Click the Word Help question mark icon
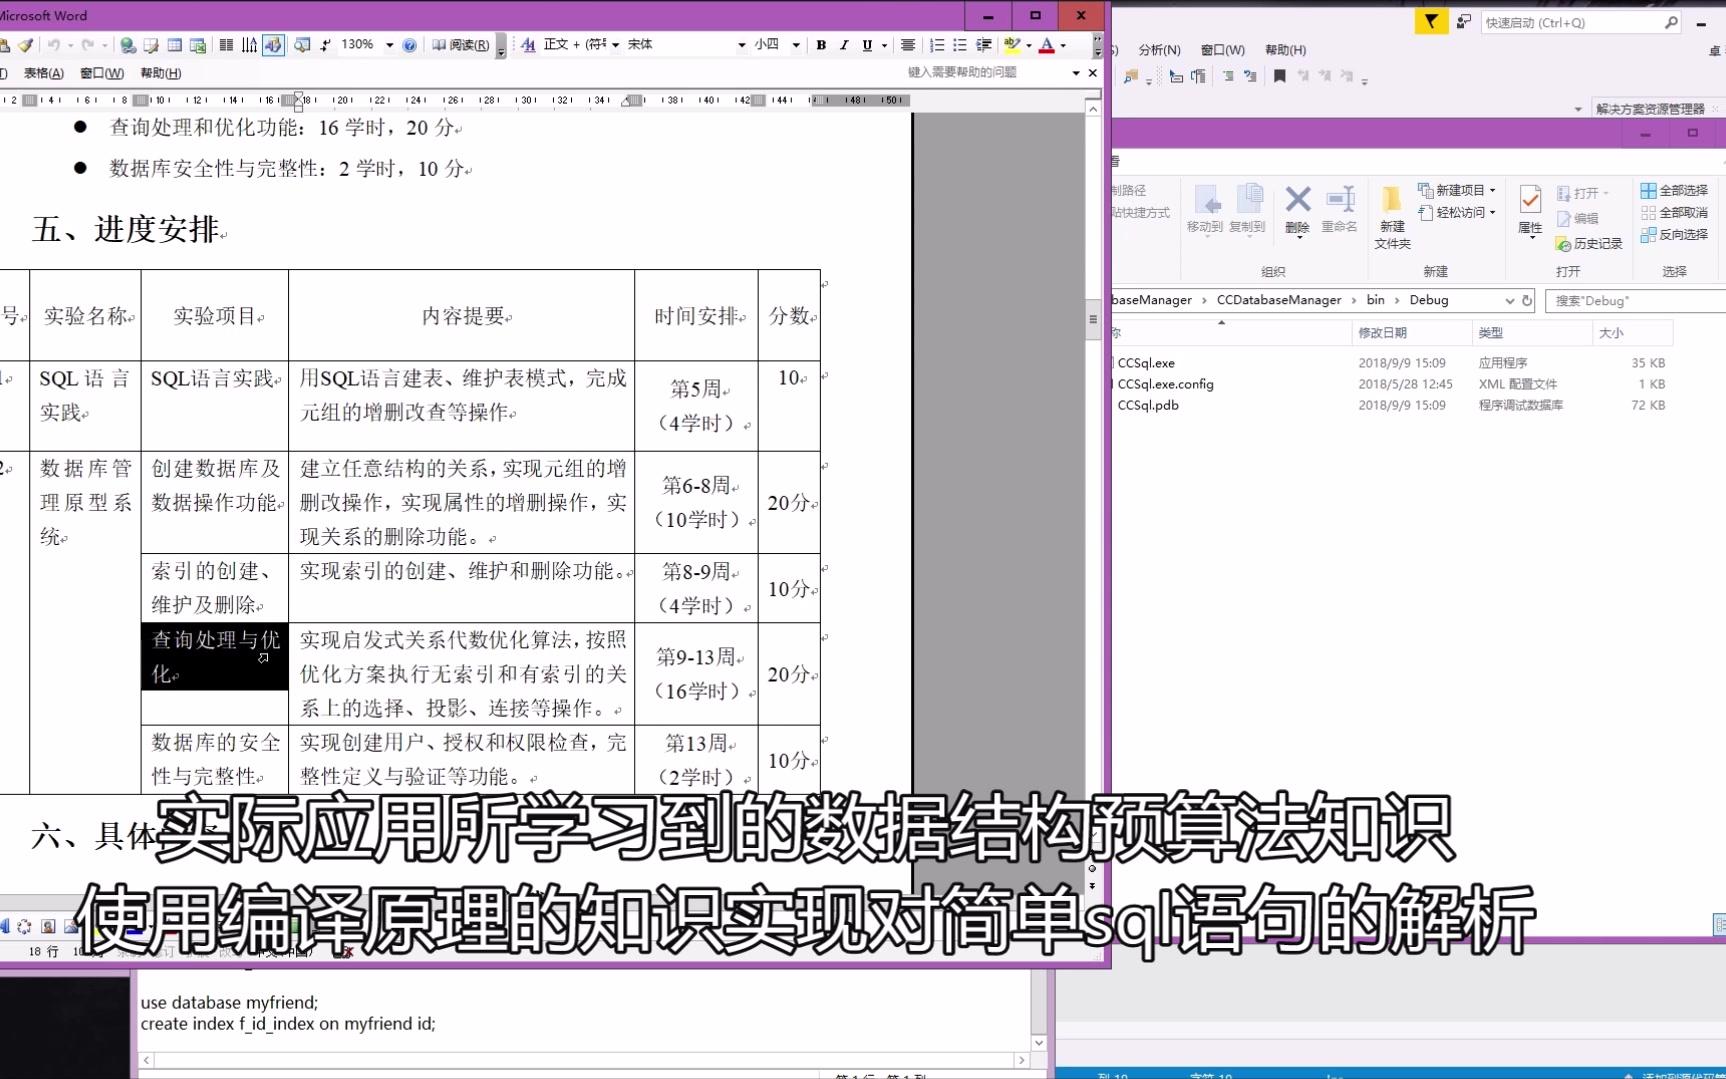This screenshot has height=1079, width=1726. click(x=409, y=45)
